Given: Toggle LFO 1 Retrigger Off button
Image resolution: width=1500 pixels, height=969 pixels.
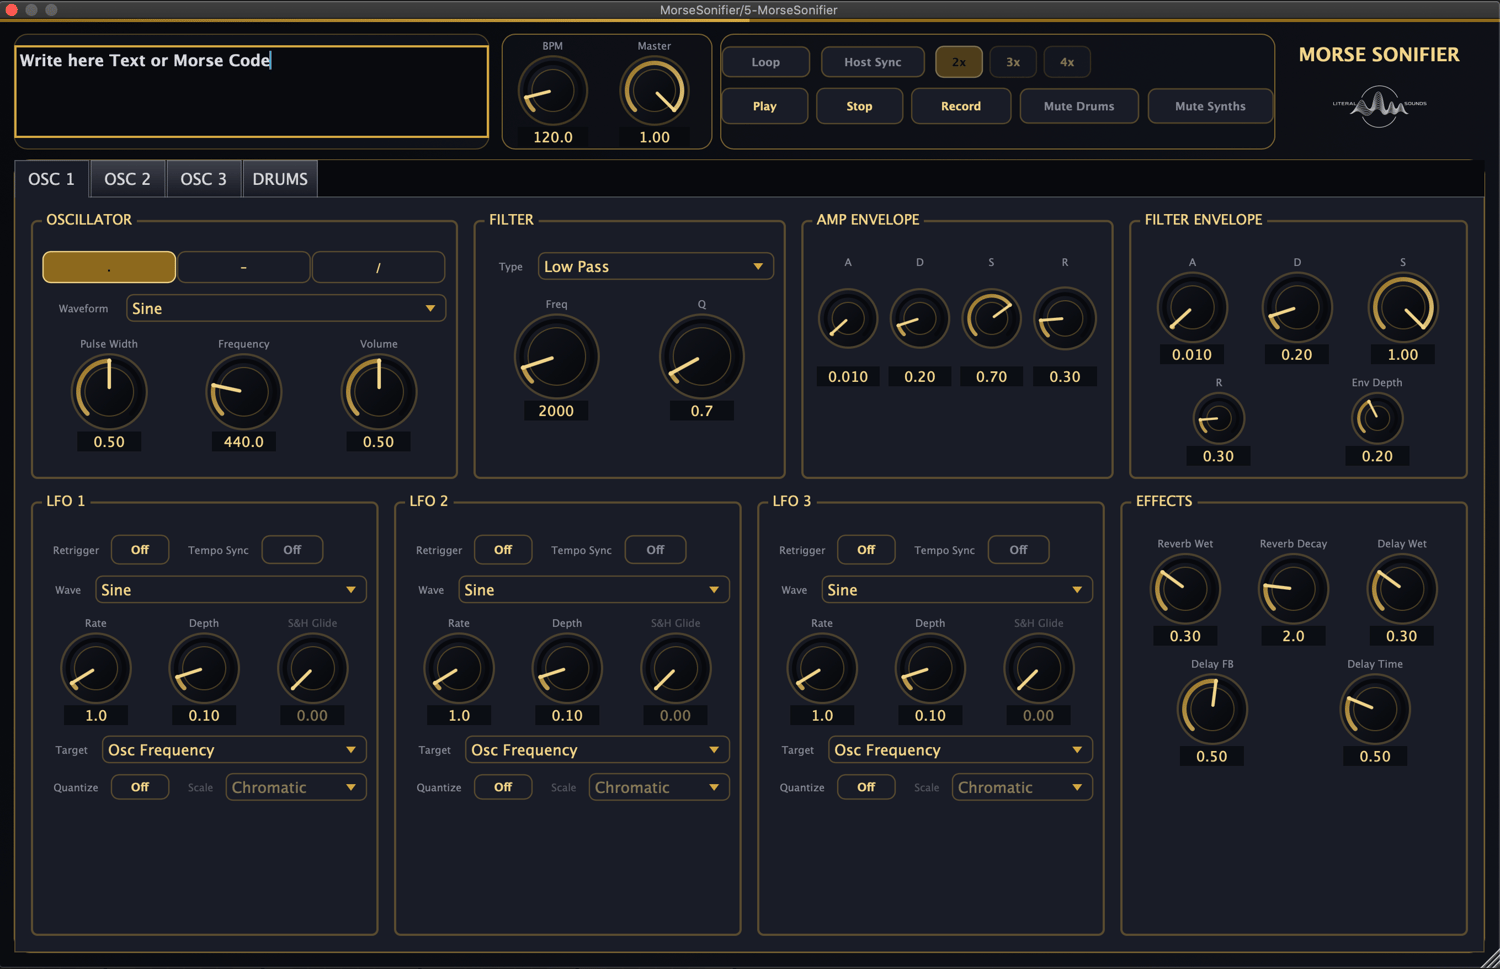Looking at the screenshot, I should (140, 550).
